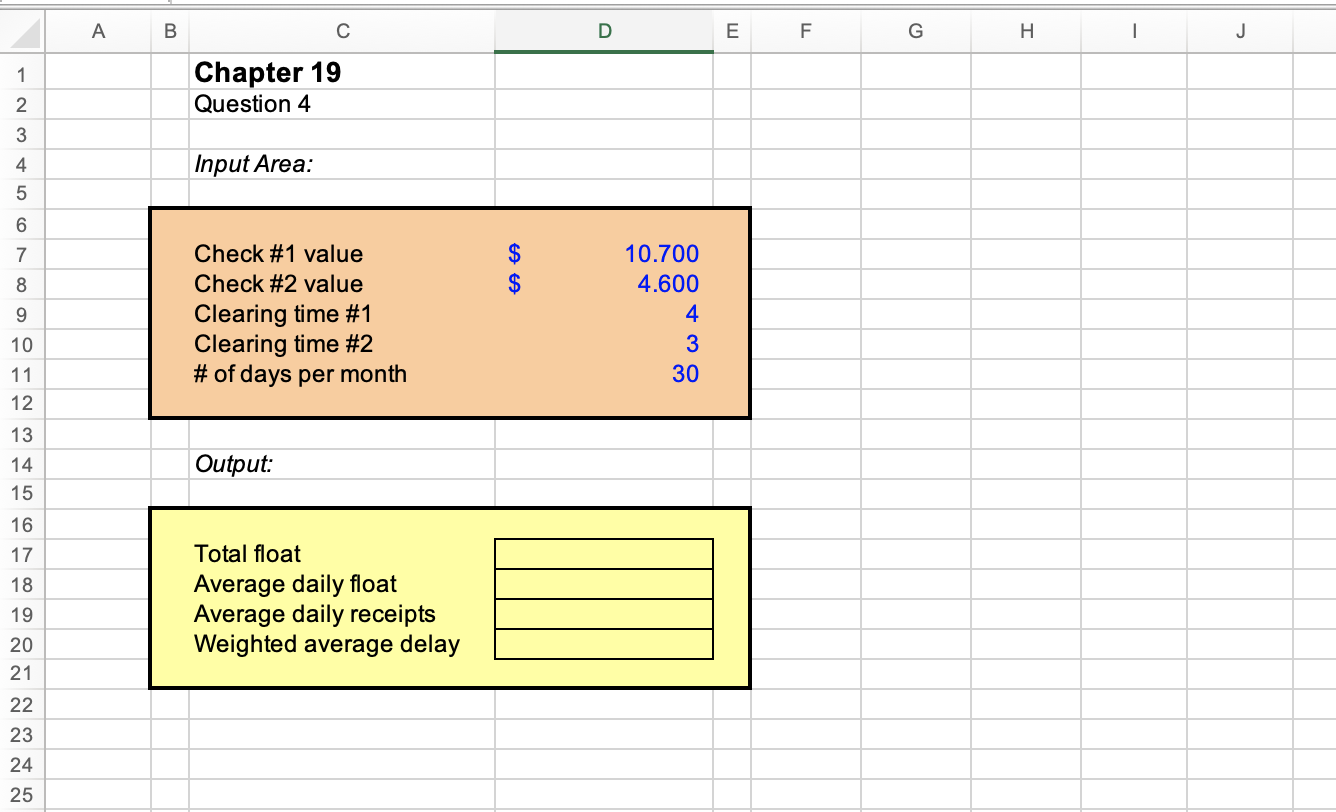
Task: Select the empty Average daily receipts answer cell
Action: coord(604,614)
